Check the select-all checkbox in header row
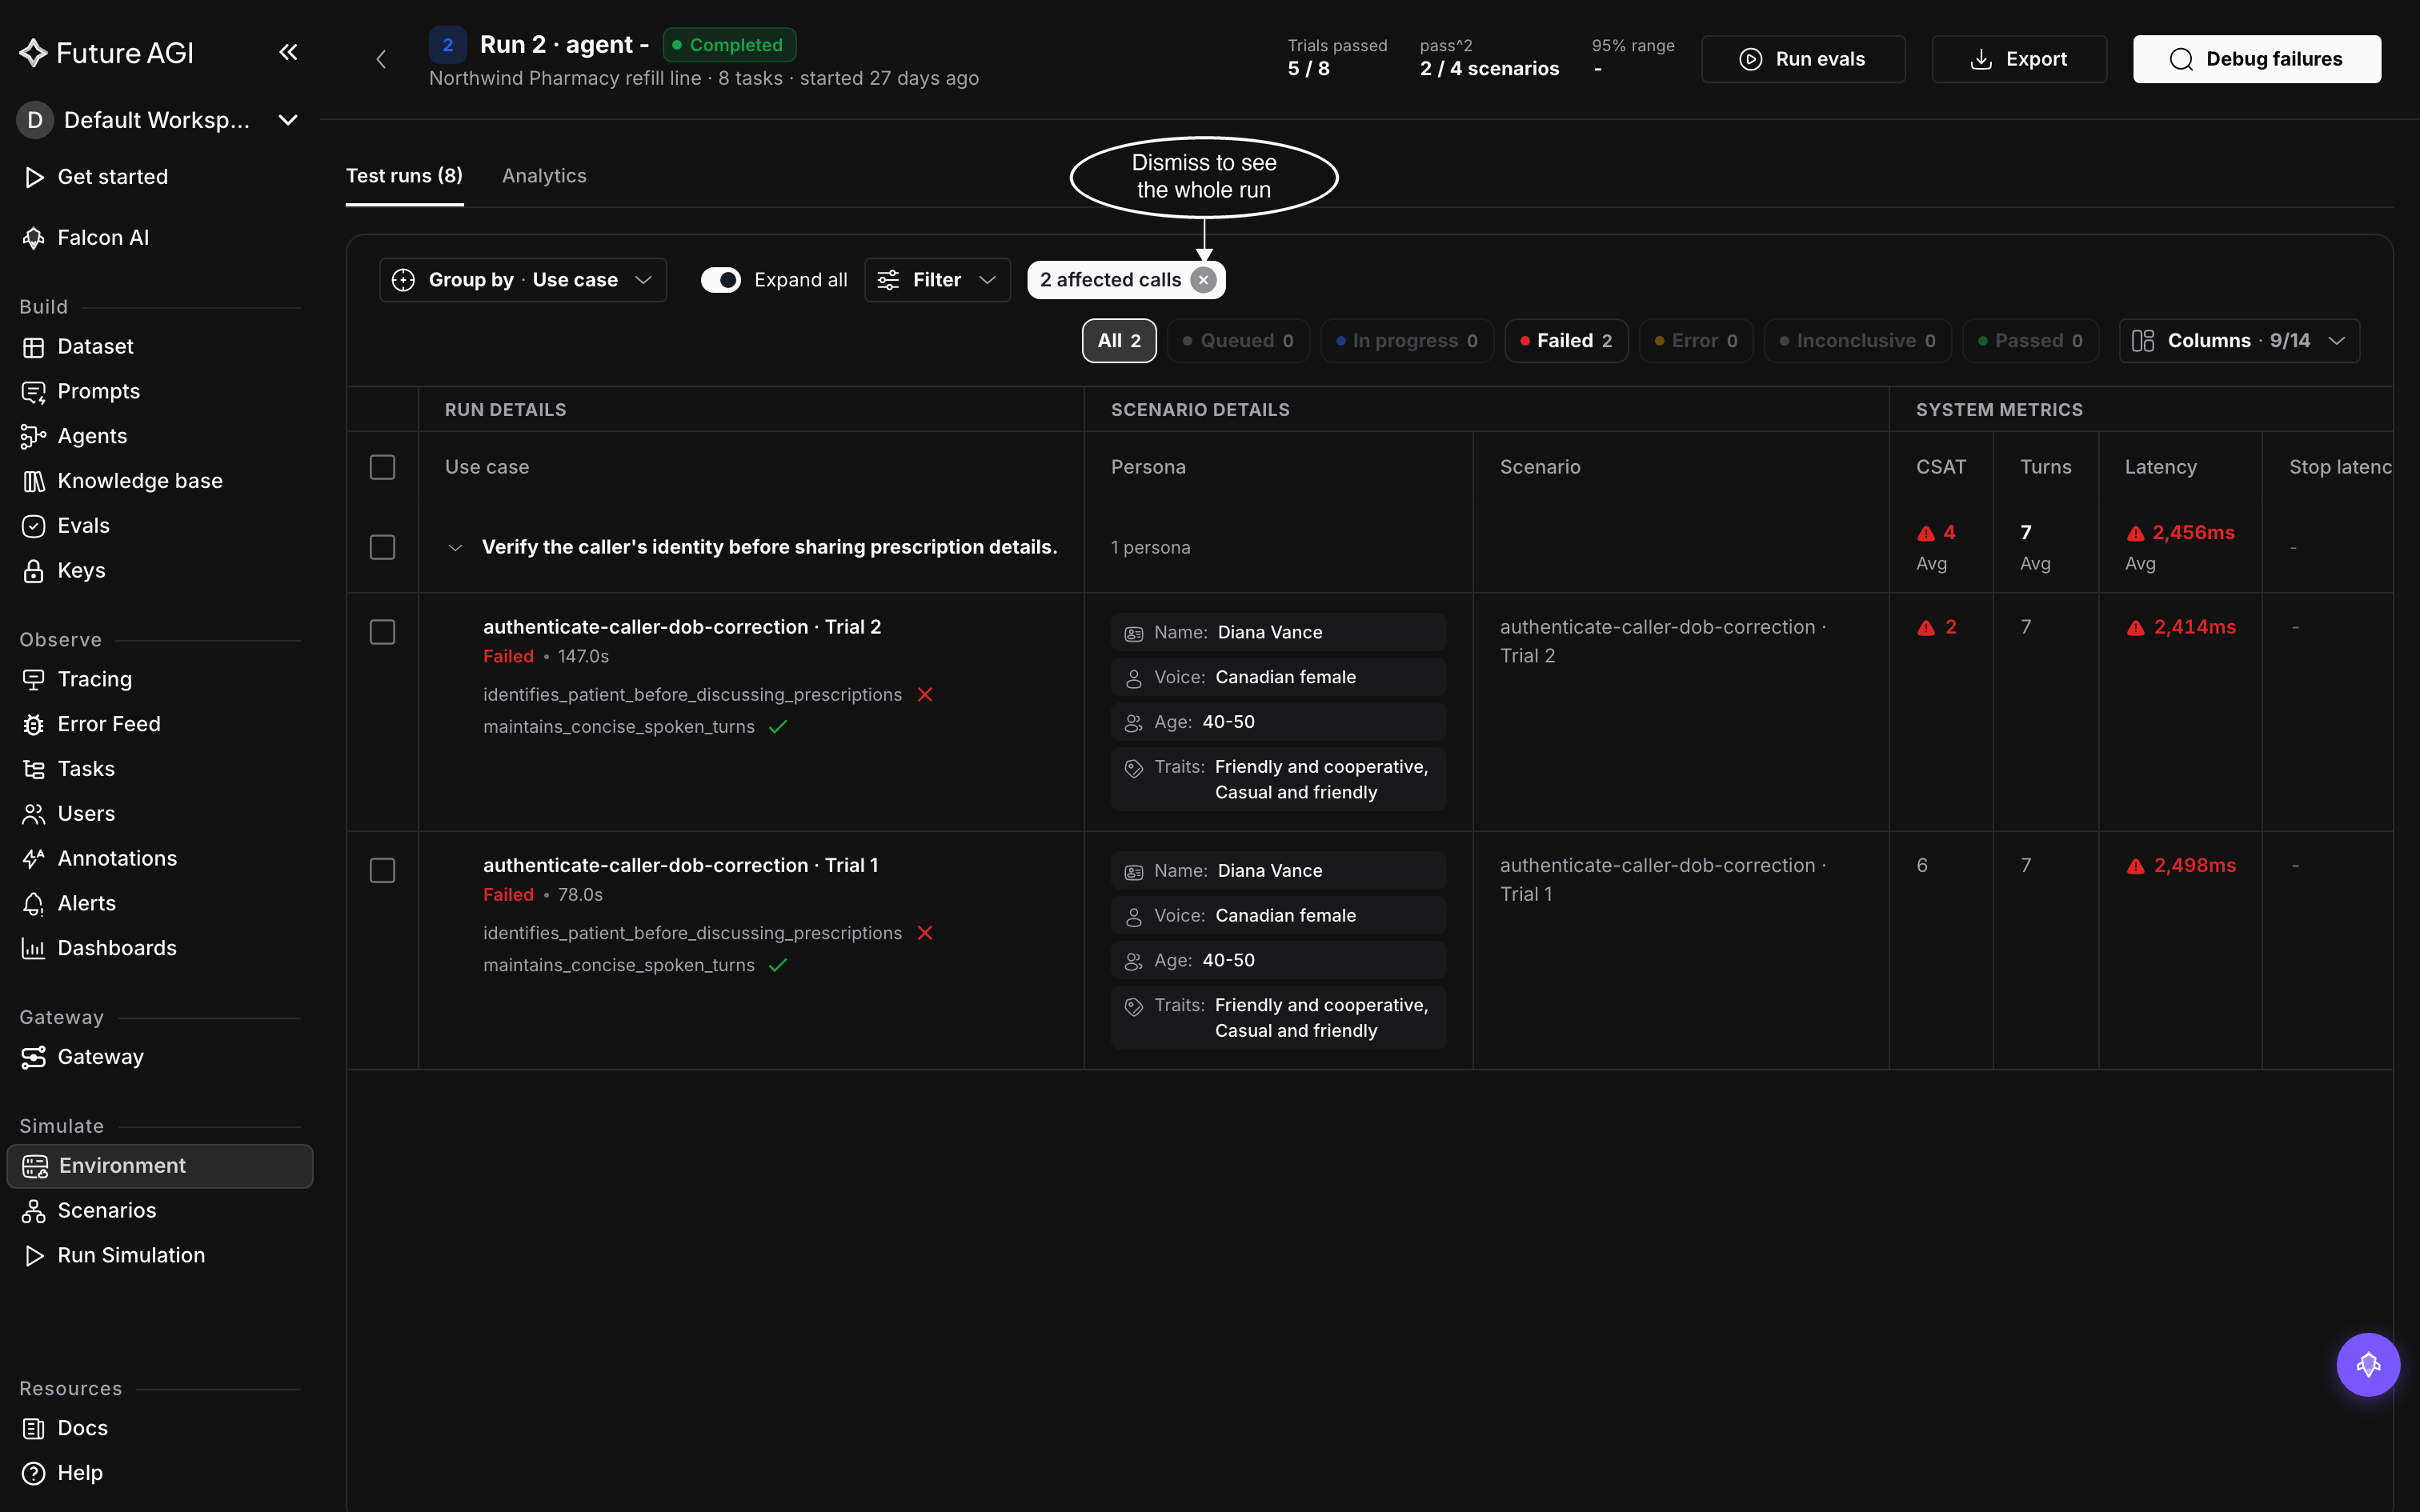 point(382,467)
